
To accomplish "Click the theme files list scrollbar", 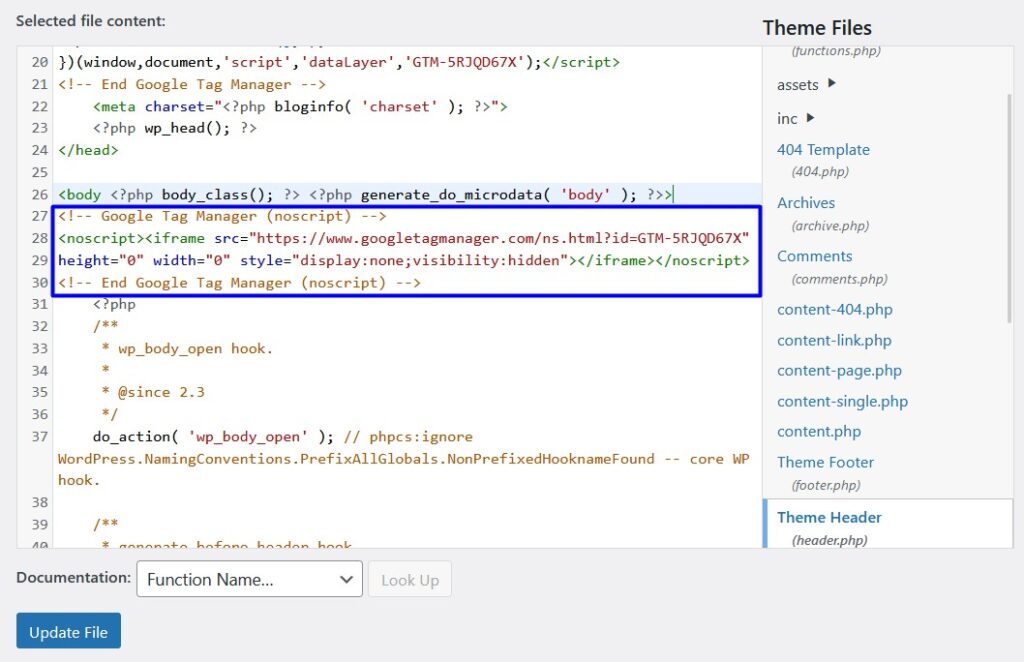I will 1009,209.
